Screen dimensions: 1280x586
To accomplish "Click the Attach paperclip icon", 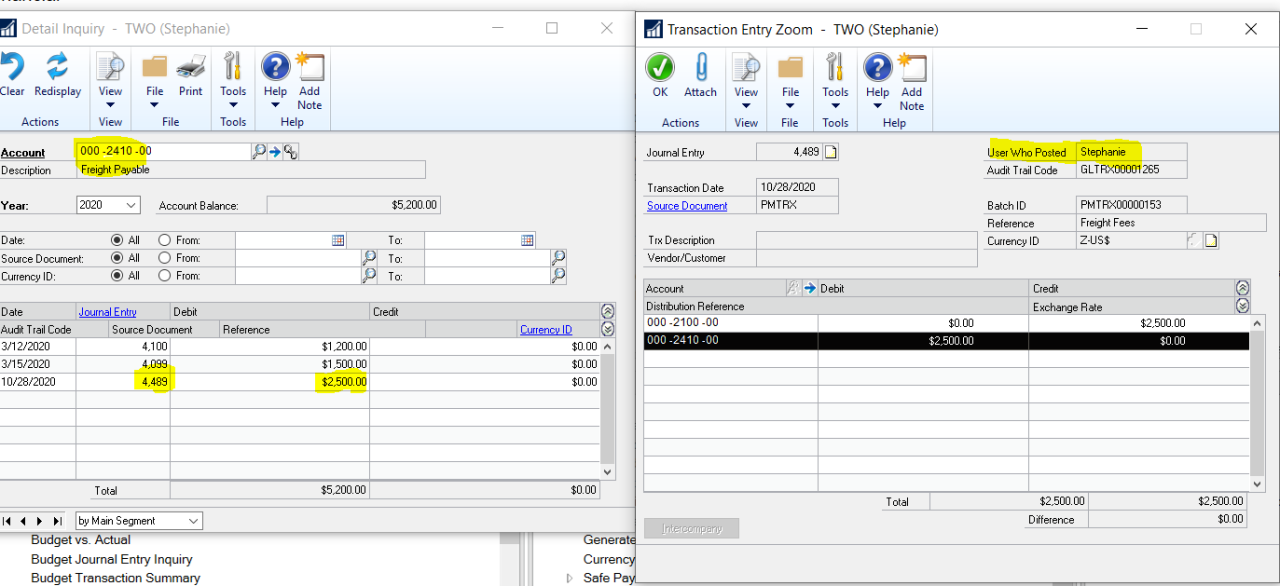I will 700,76.
